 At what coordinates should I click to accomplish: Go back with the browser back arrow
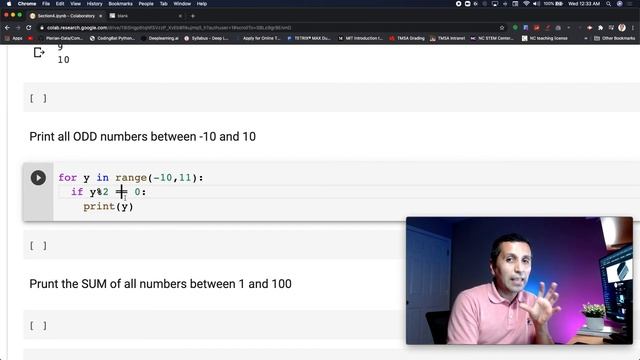pos(7,28)
